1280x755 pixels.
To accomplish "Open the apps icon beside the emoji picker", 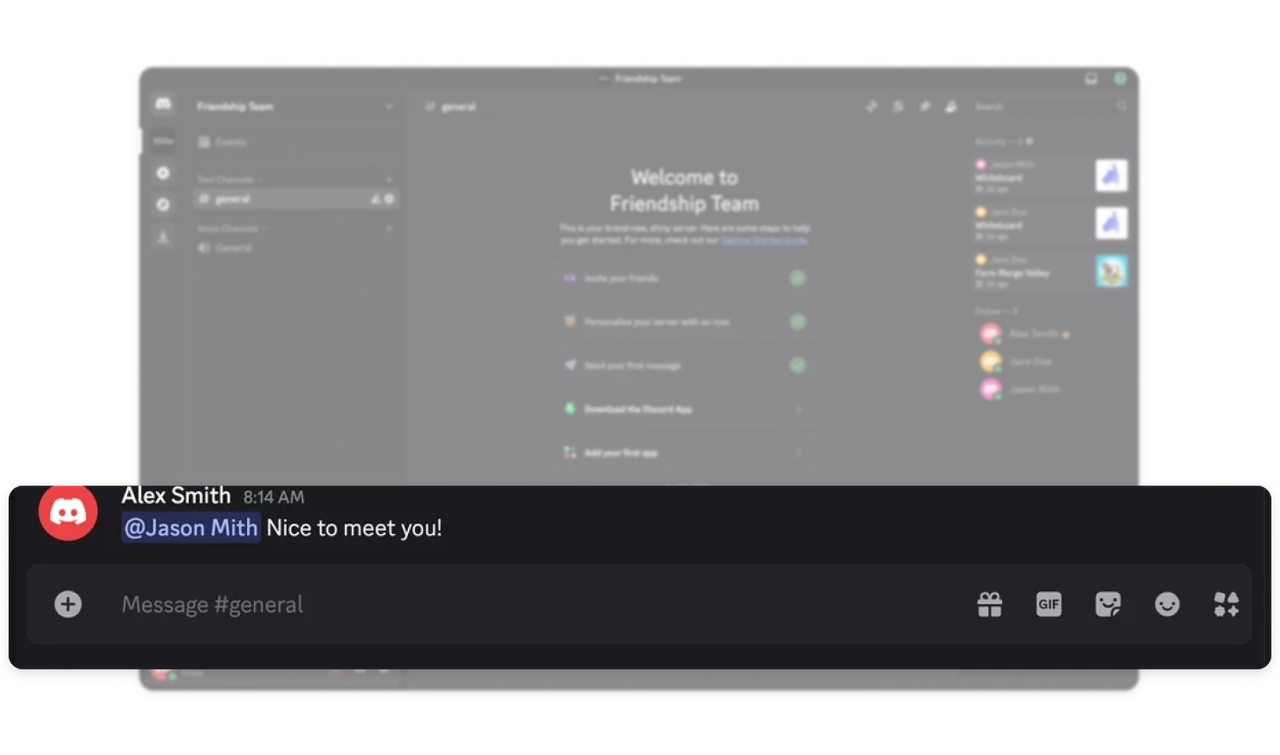I will click(1226, 604).
